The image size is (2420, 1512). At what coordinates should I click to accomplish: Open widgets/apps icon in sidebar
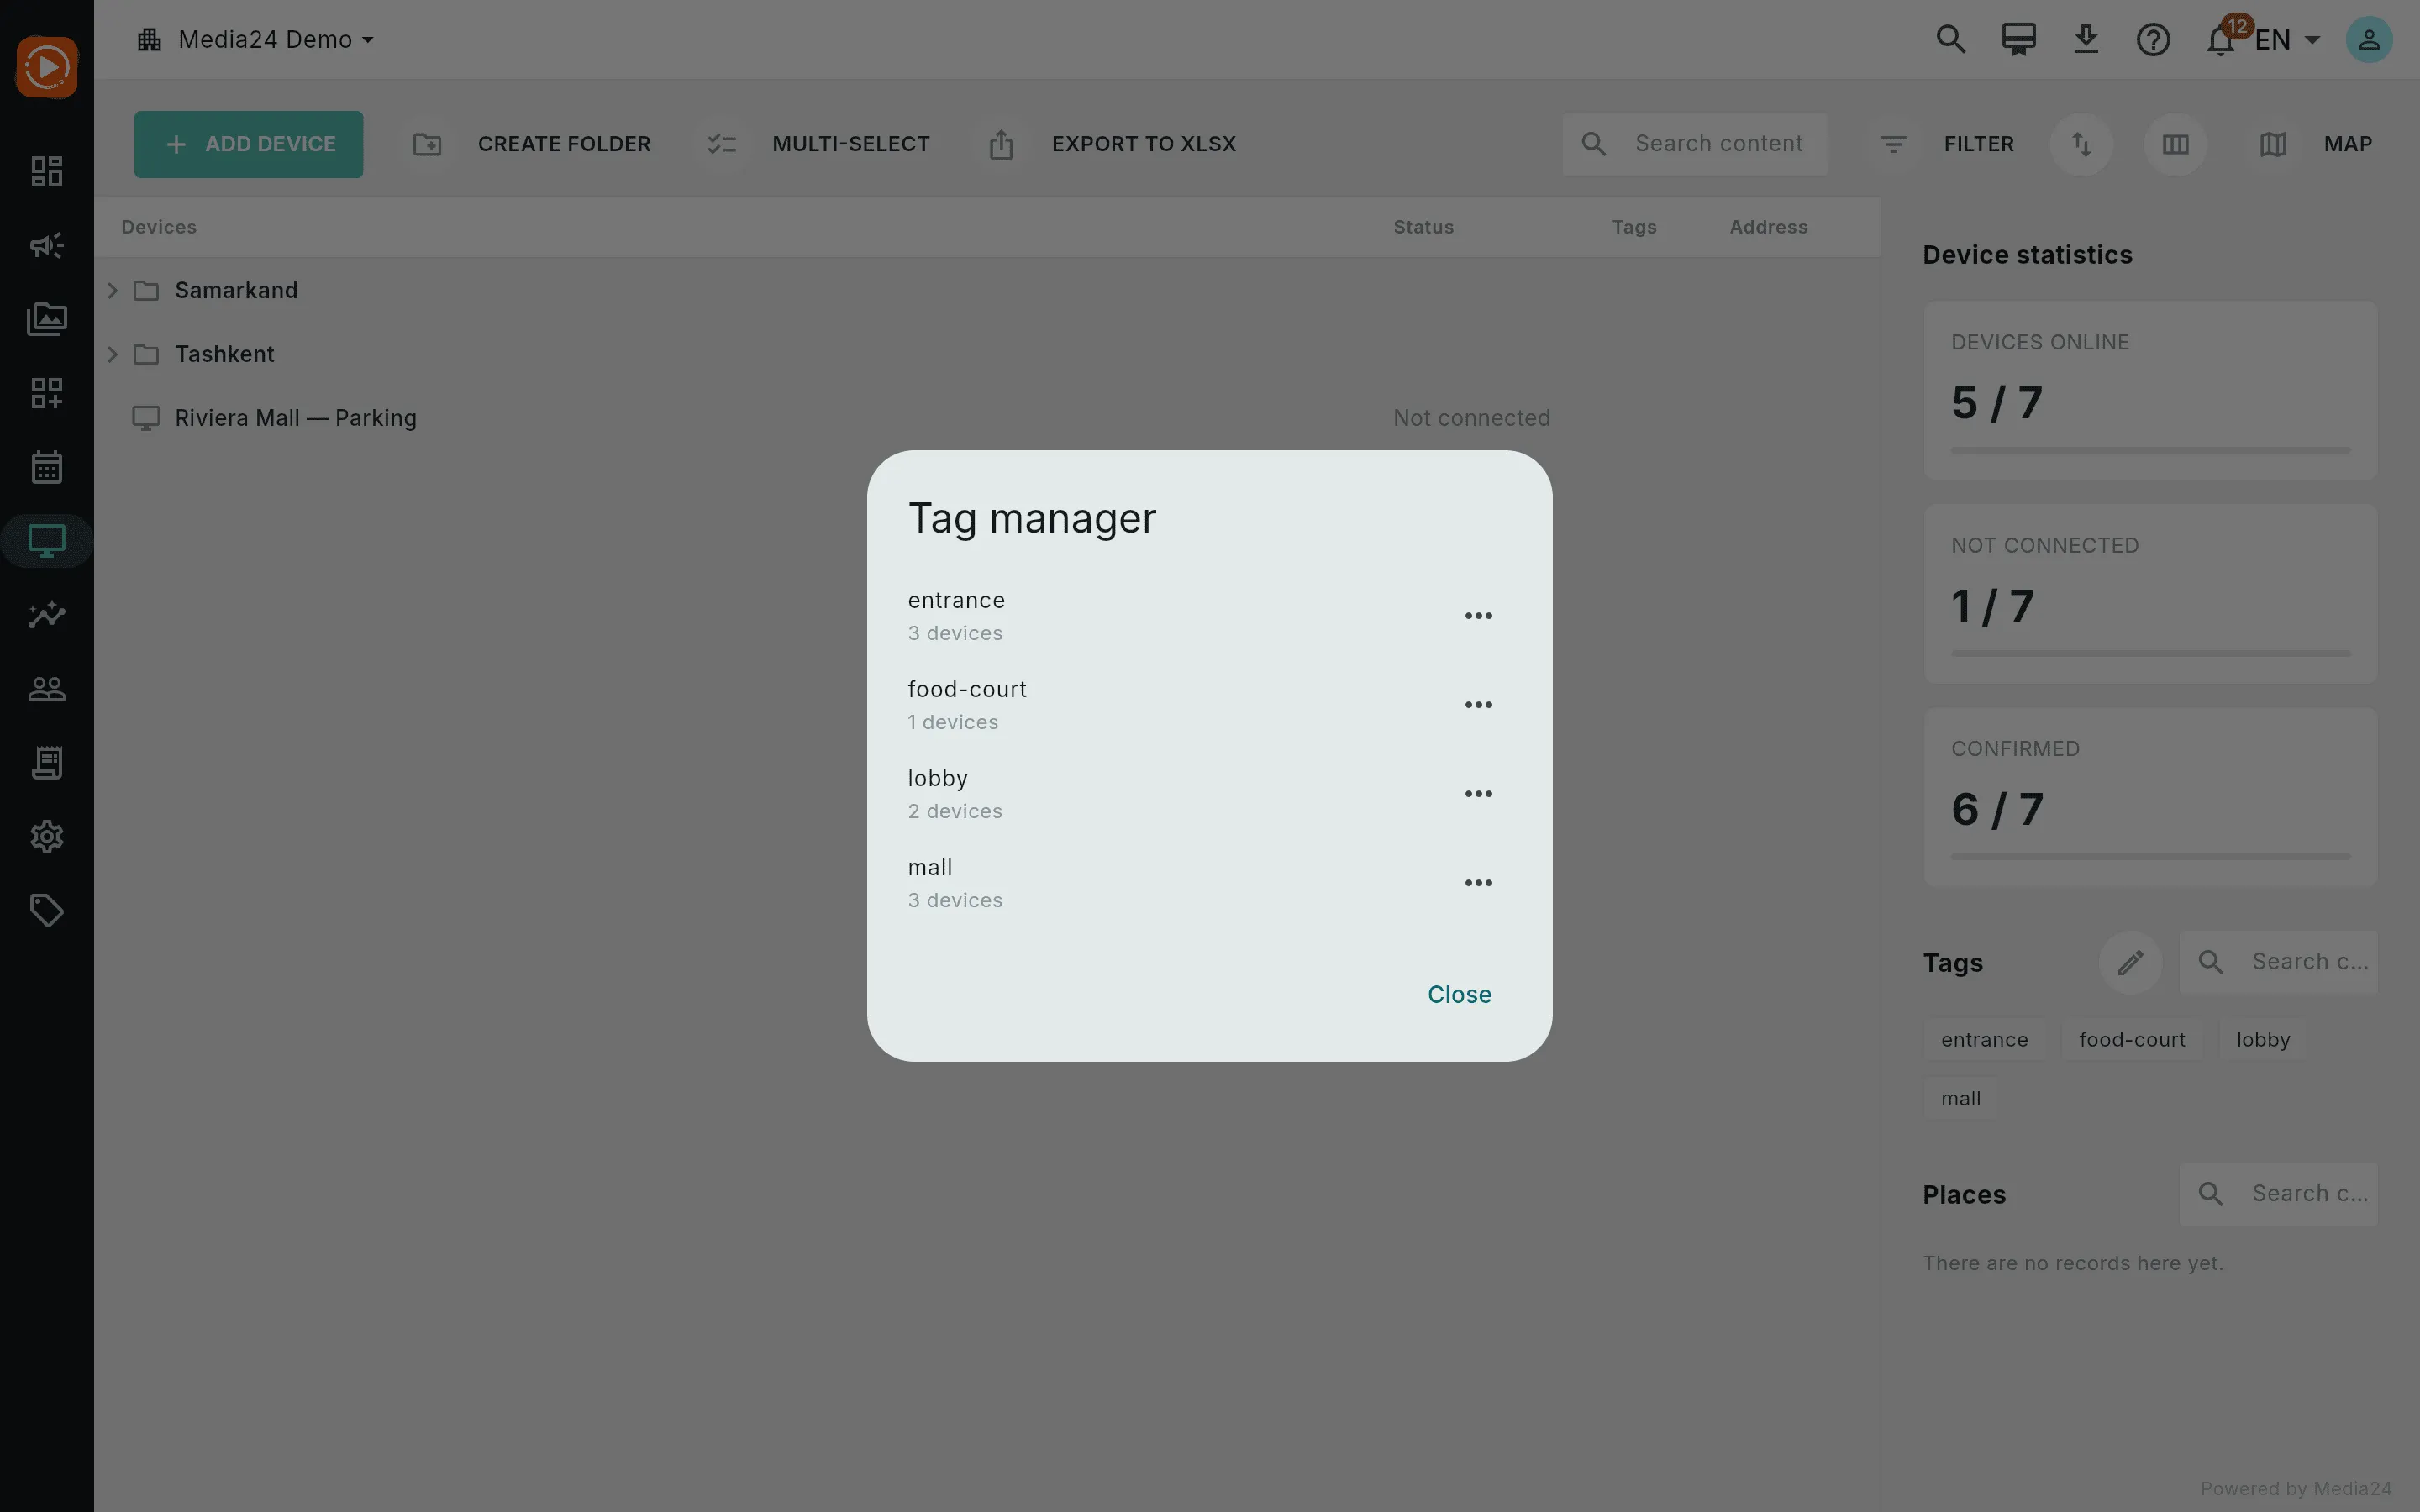(x=47, y=393)
